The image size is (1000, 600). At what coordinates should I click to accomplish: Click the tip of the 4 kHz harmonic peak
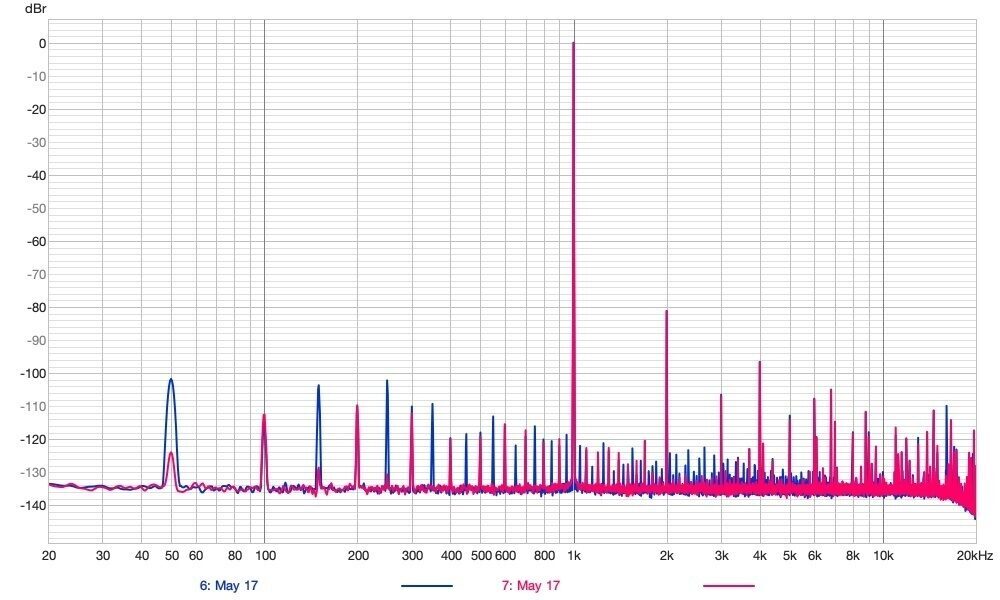(760, 362)
